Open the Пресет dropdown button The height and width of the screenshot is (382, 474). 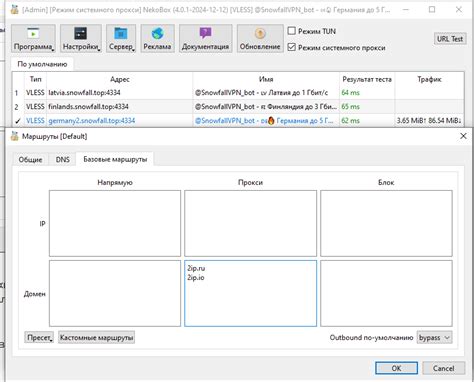point(39,337)
